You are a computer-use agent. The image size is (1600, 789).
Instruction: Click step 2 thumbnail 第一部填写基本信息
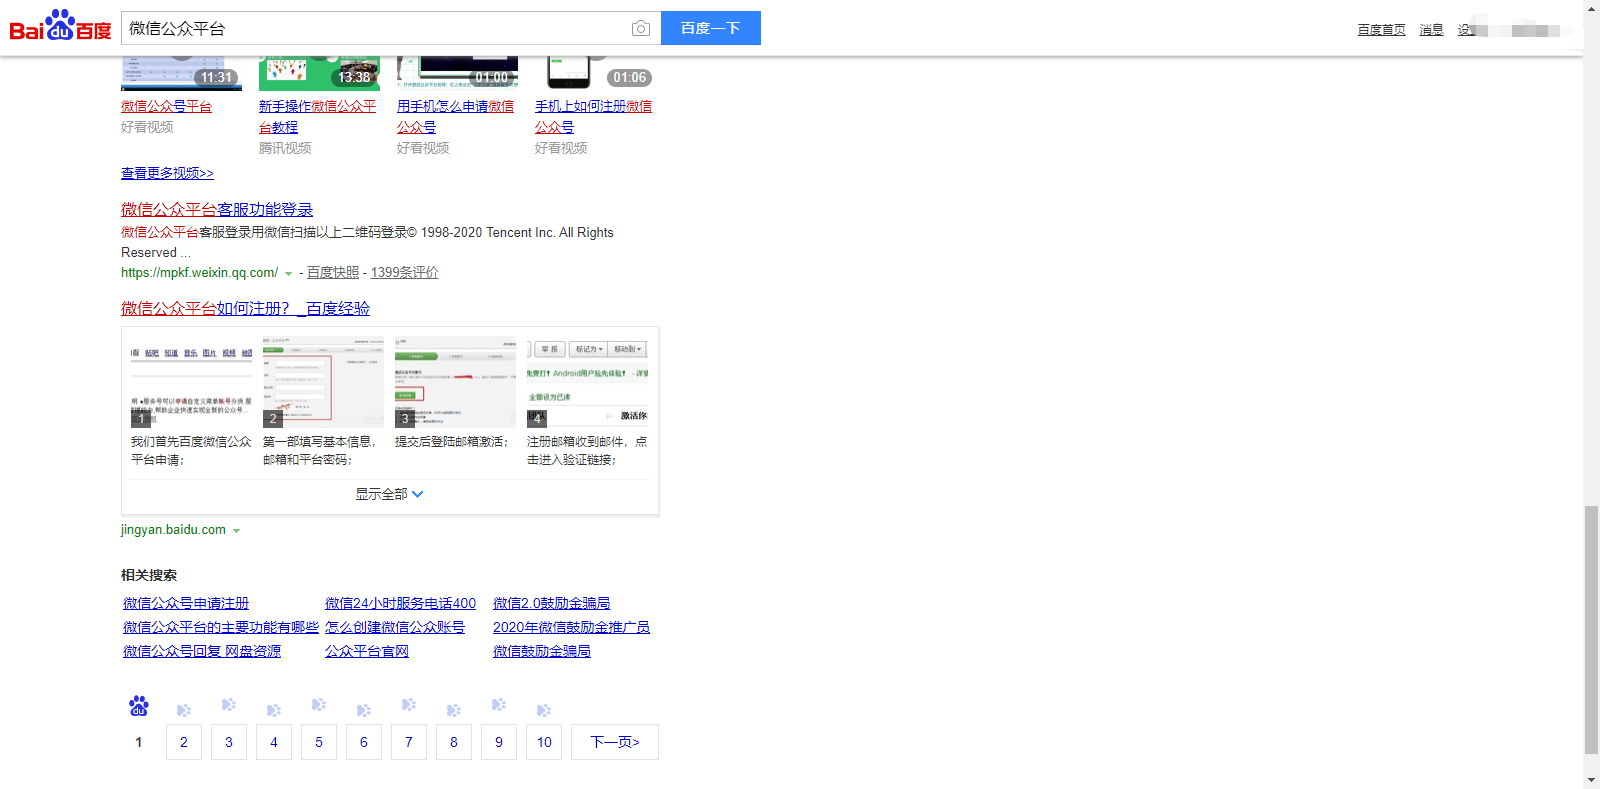coord(323,383)
